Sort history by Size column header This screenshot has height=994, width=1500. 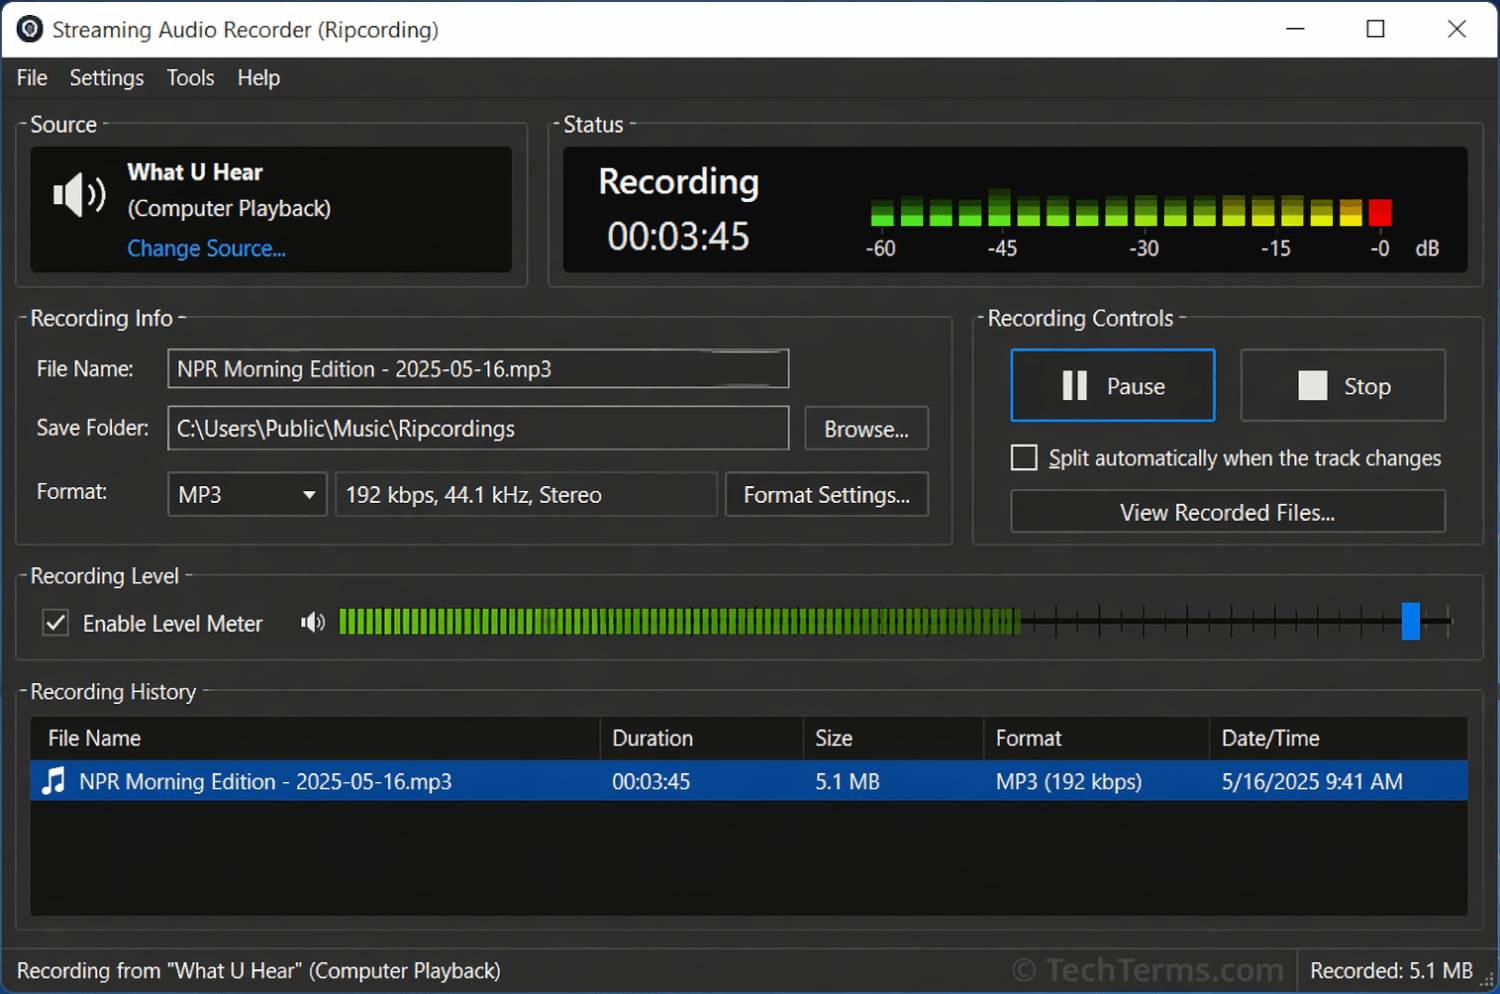[893, 738]
